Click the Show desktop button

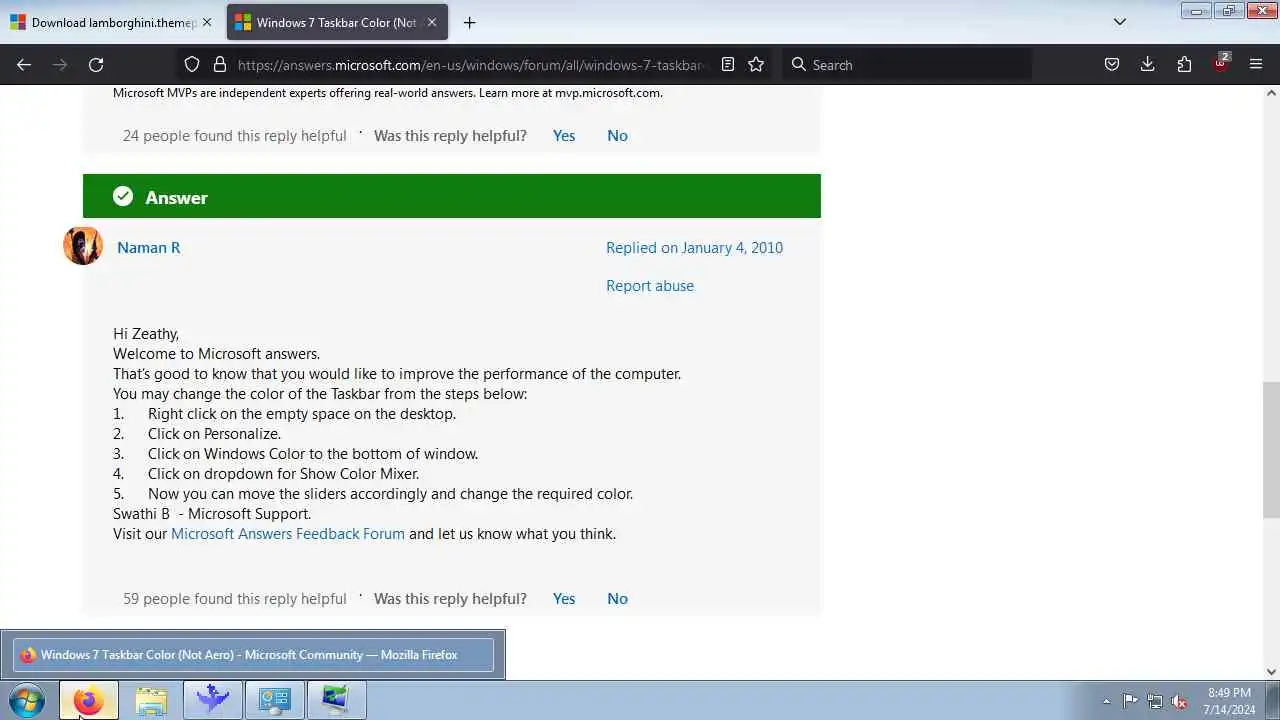pos(1272,701)
